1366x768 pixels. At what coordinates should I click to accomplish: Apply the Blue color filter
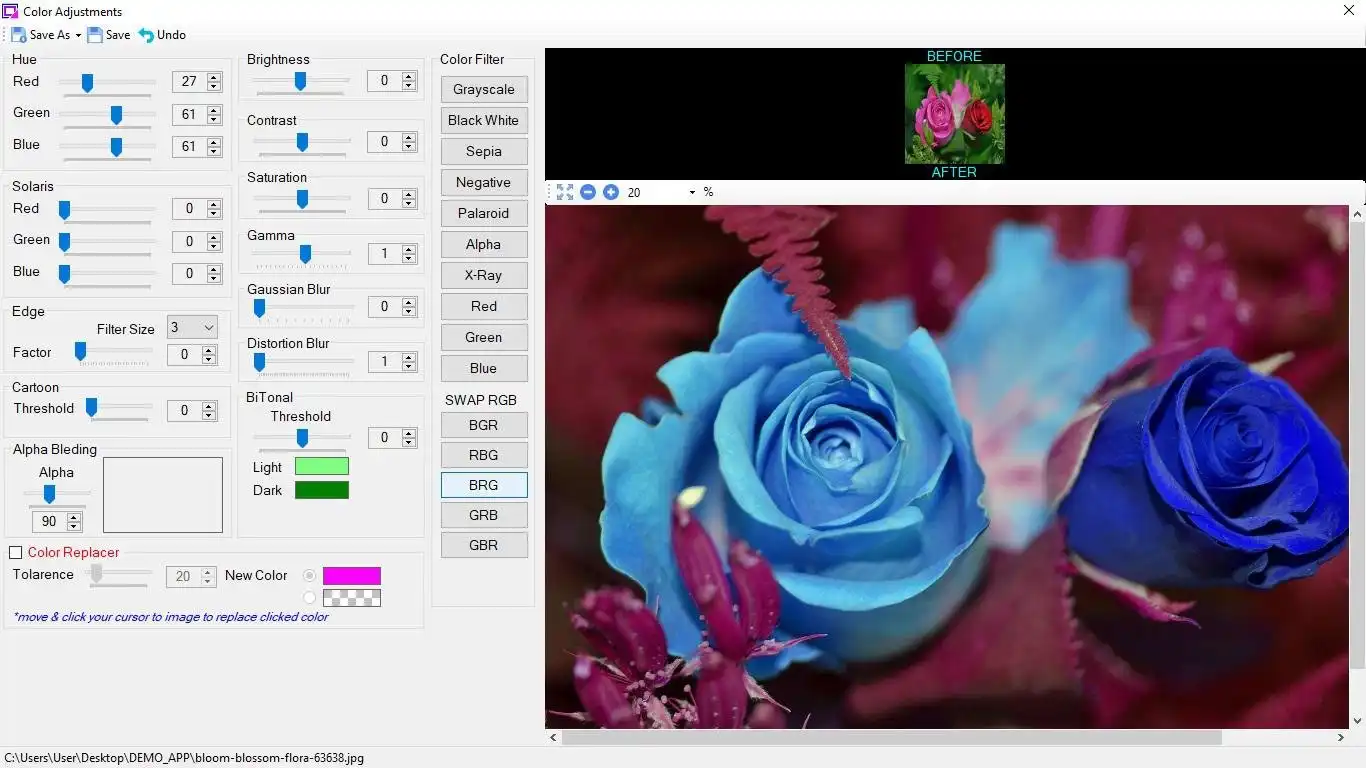[x=484, y=368]
